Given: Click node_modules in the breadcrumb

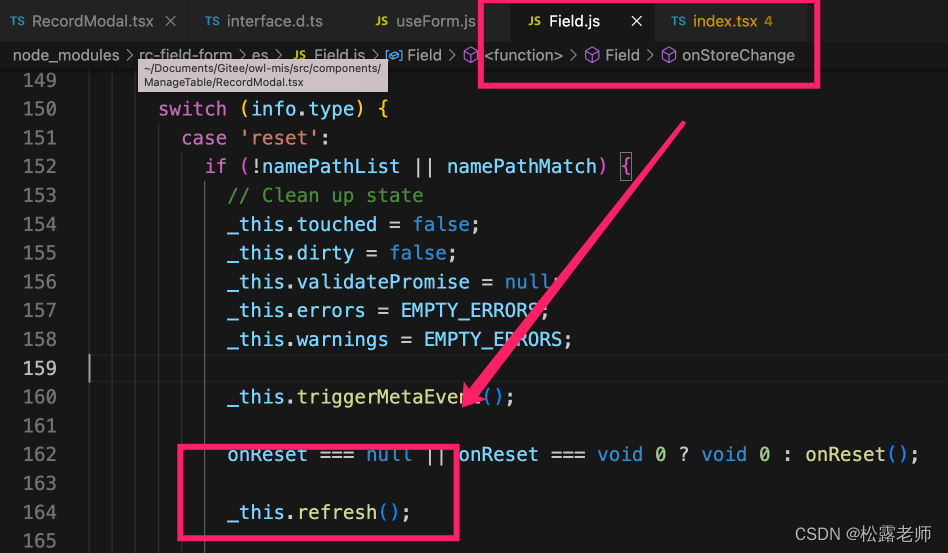Looking at the screenshot, I should (x=66, y=56).
